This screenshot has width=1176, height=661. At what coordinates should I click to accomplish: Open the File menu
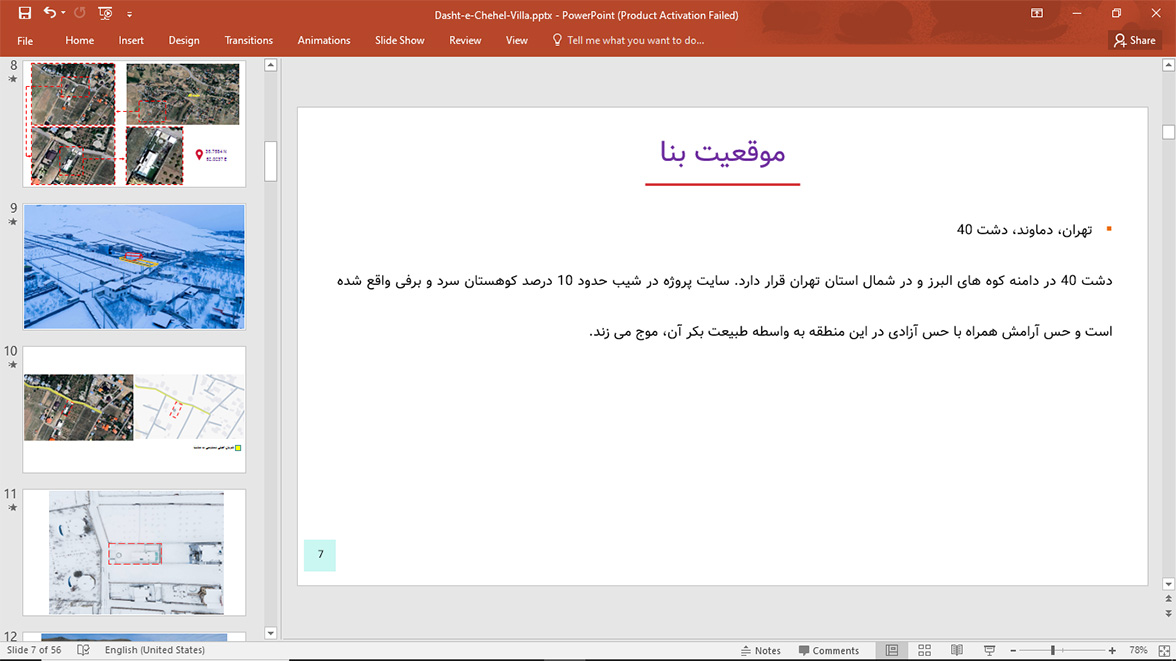pos(25,41)
